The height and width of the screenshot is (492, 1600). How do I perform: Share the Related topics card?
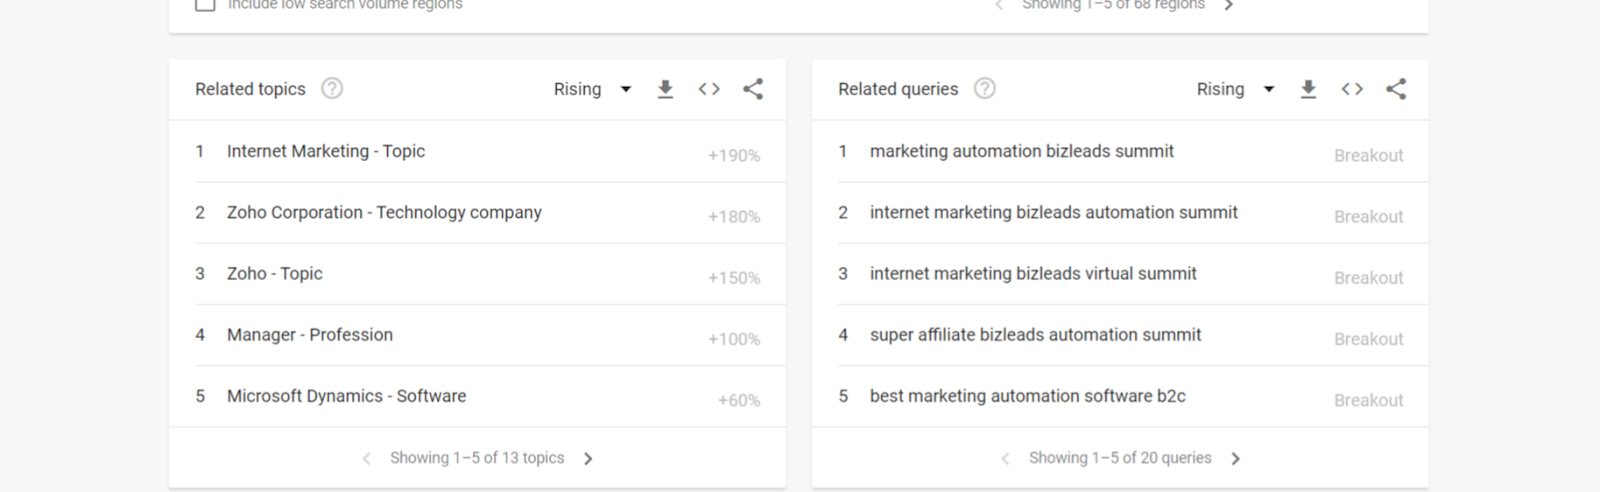point(753,89)
